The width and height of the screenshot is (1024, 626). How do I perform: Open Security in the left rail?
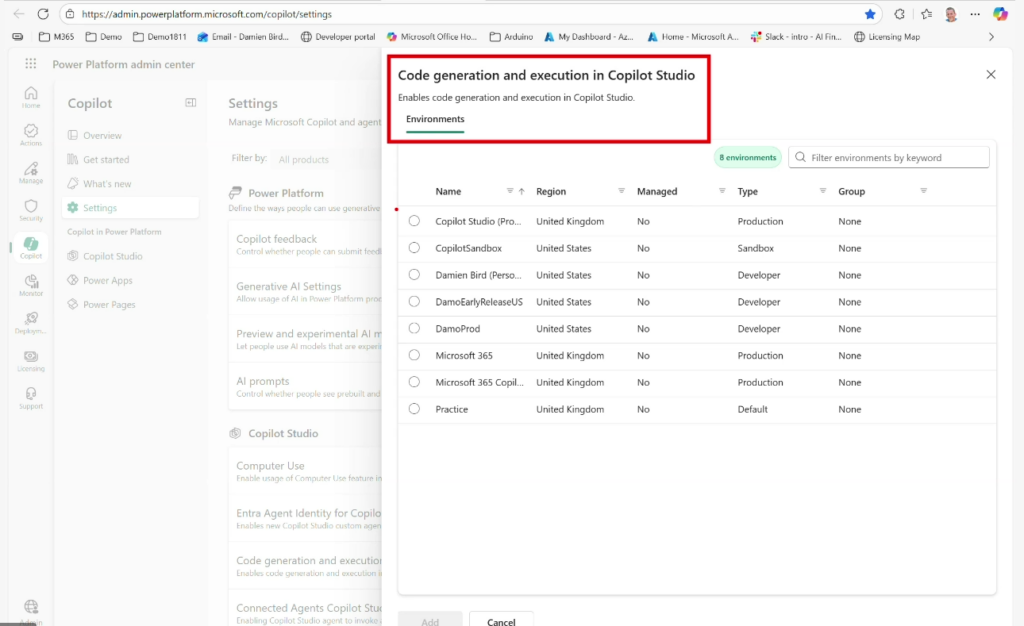click(31, 210)
